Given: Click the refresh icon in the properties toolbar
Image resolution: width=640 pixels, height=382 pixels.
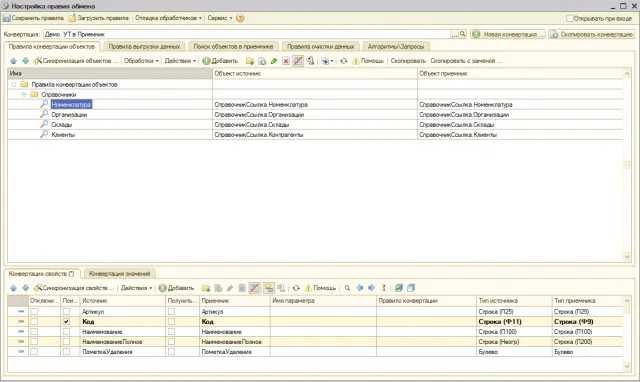Looking at the screenshot, I should point(296,288).
